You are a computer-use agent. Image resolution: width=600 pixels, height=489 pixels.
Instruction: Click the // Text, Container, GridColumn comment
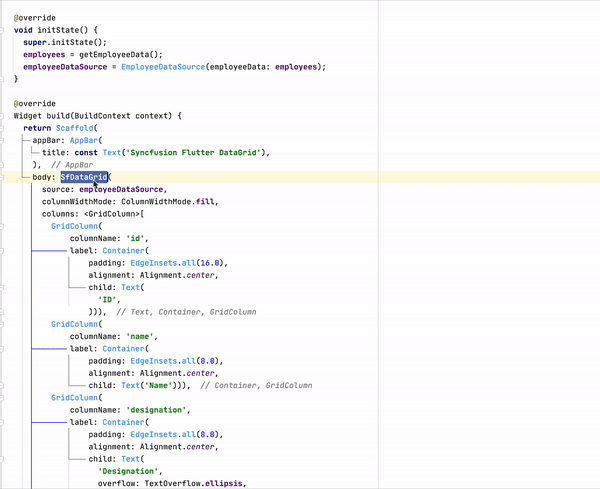[x=186, y=311]
